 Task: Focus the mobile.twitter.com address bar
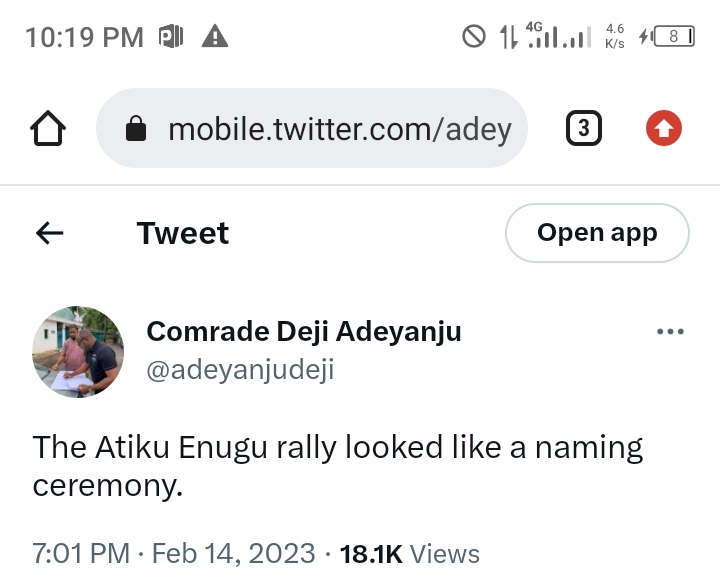(x=338, y=129)
